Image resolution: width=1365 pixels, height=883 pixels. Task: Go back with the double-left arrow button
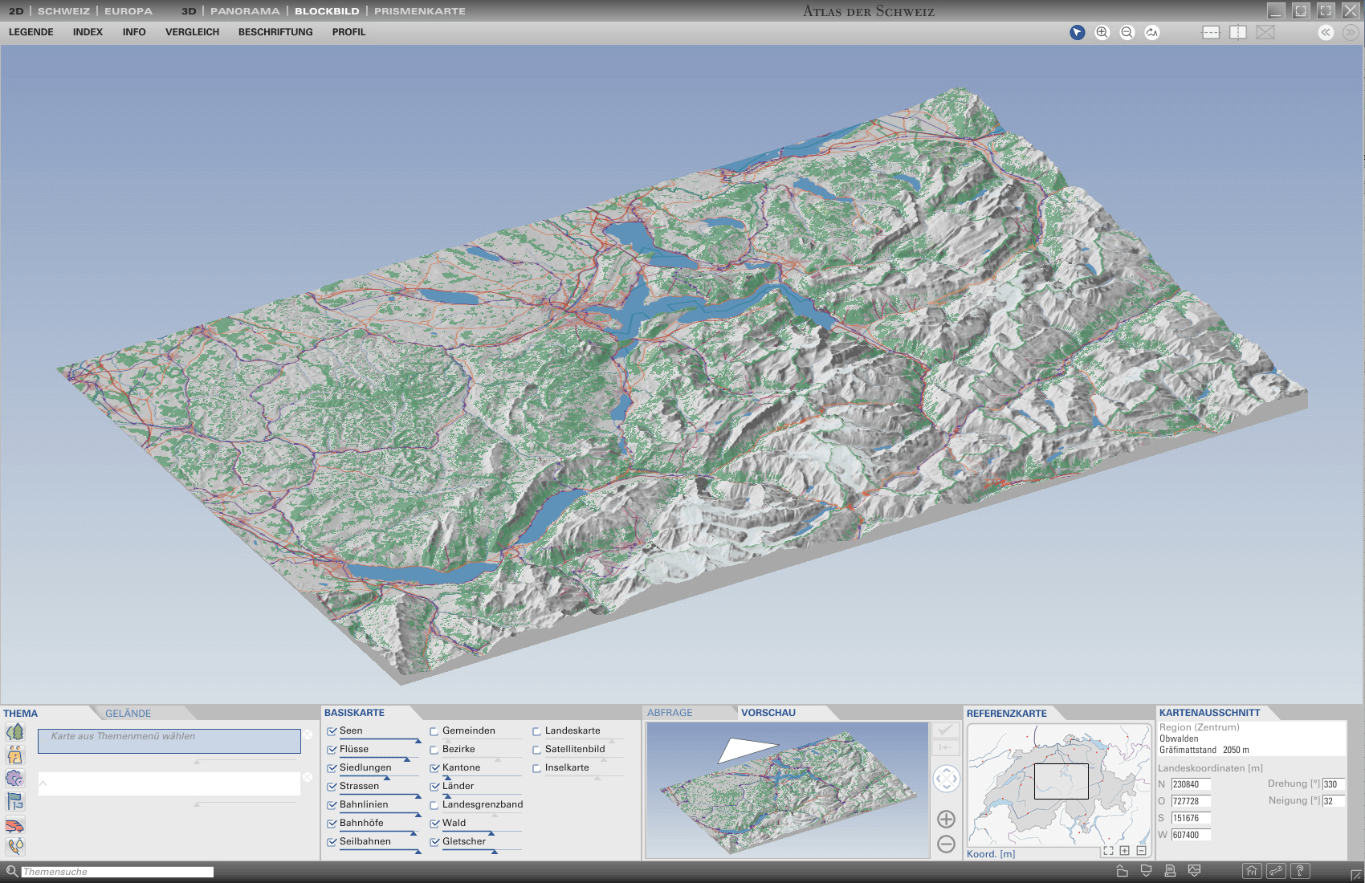pos(1326,32)
